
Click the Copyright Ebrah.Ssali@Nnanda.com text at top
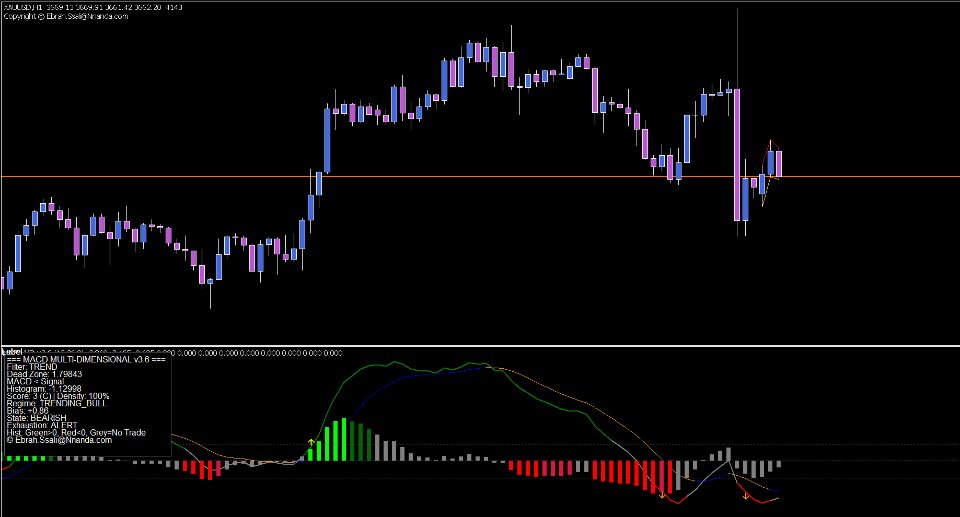(x=66, y=17)
